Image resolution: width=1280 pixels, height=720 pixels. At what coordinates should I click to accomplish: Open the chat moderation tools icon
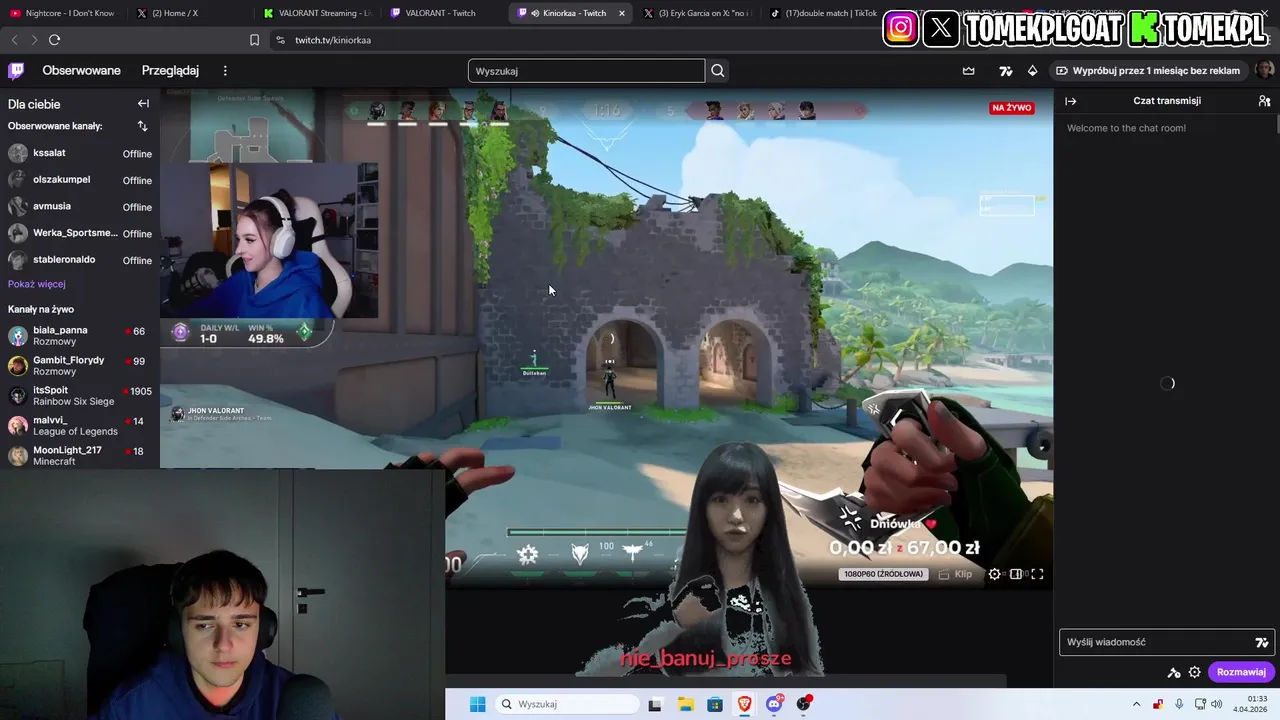[x=1174, y=672]
